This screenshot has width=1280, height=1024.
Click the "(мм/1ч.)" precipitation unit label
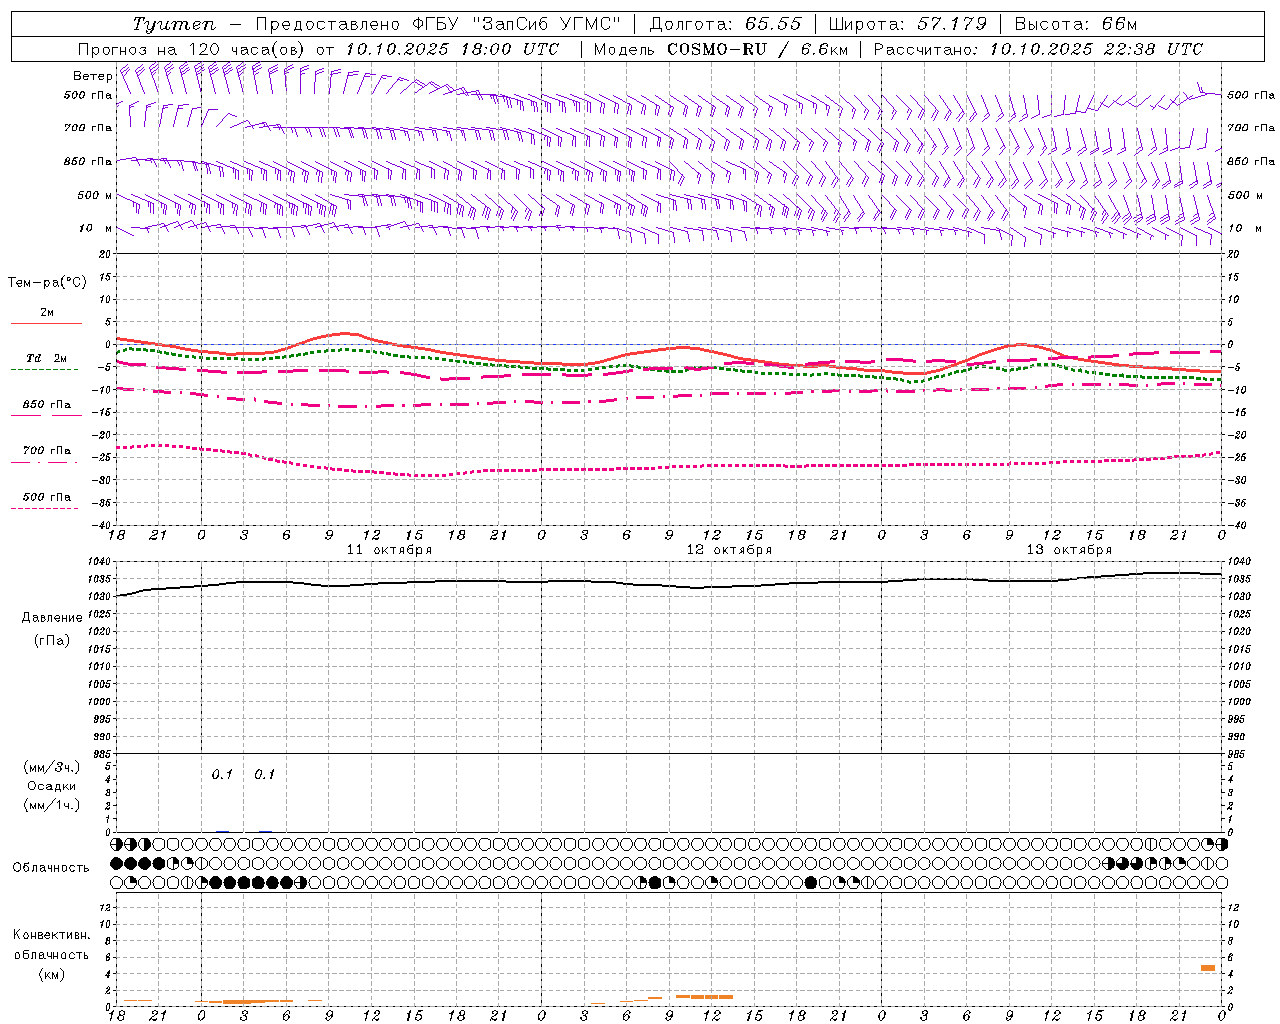51,805
